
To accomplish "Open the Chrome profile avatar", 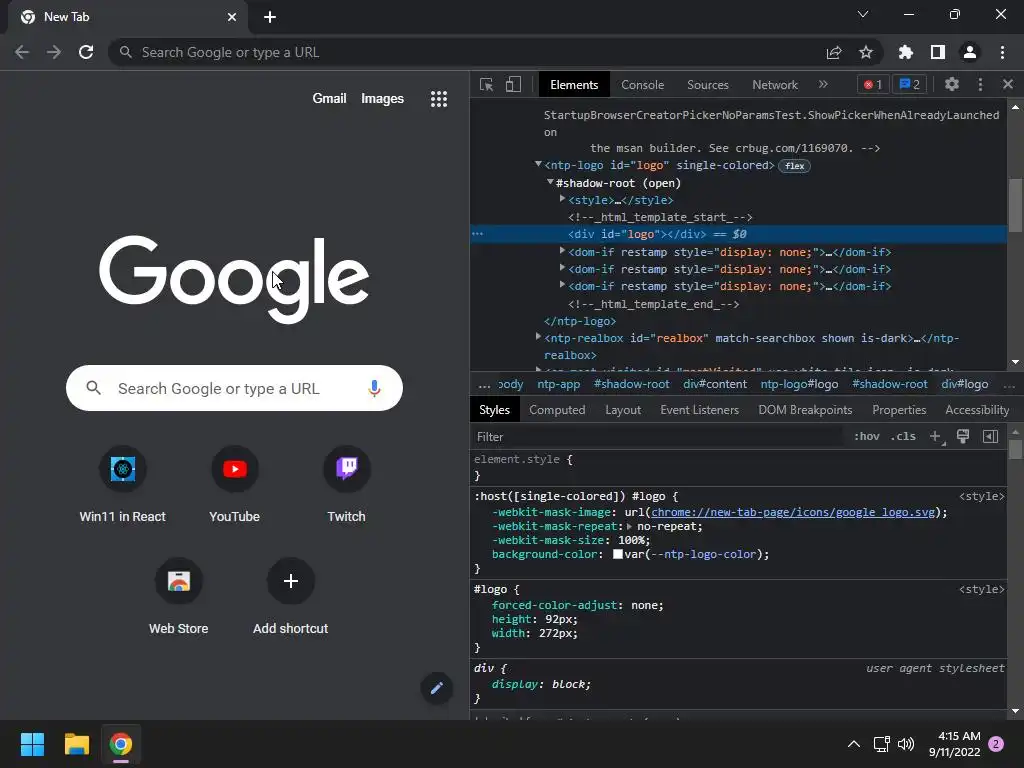I will tap(970, 52).
